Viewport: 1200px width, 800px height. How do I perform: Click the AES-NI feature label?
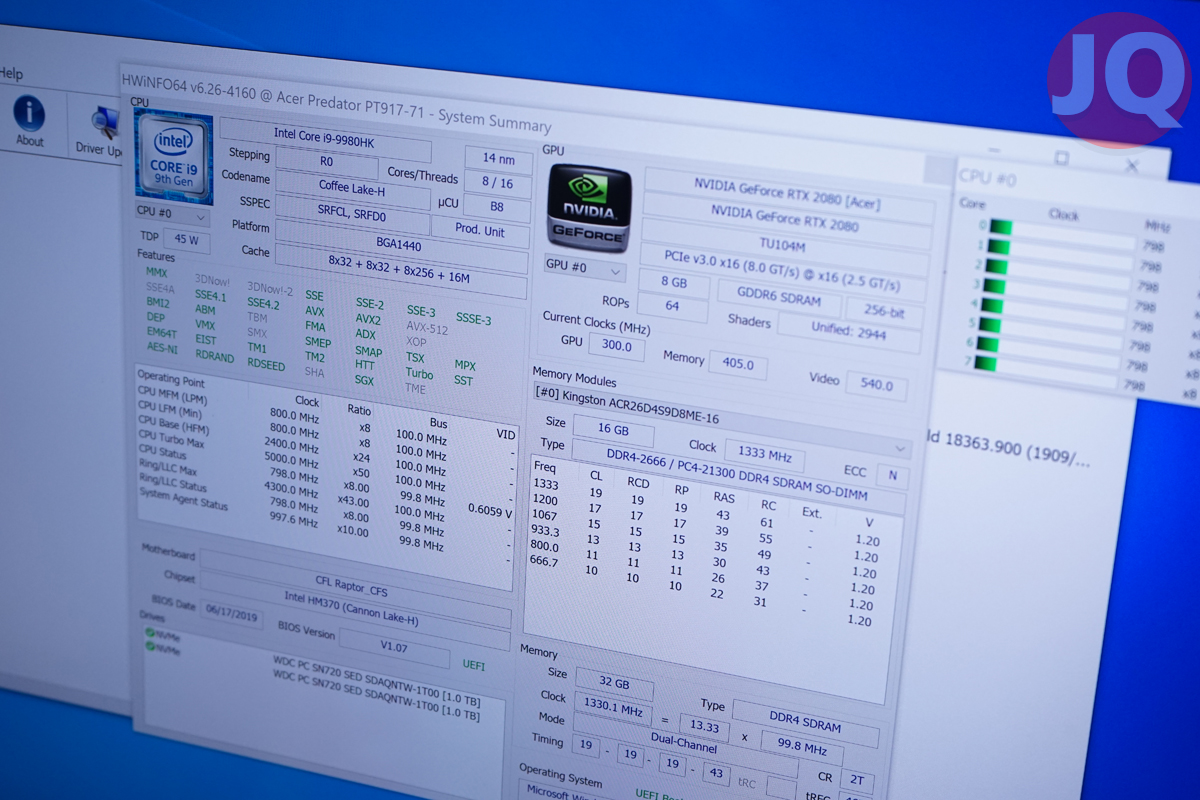(x=162, y=347)
